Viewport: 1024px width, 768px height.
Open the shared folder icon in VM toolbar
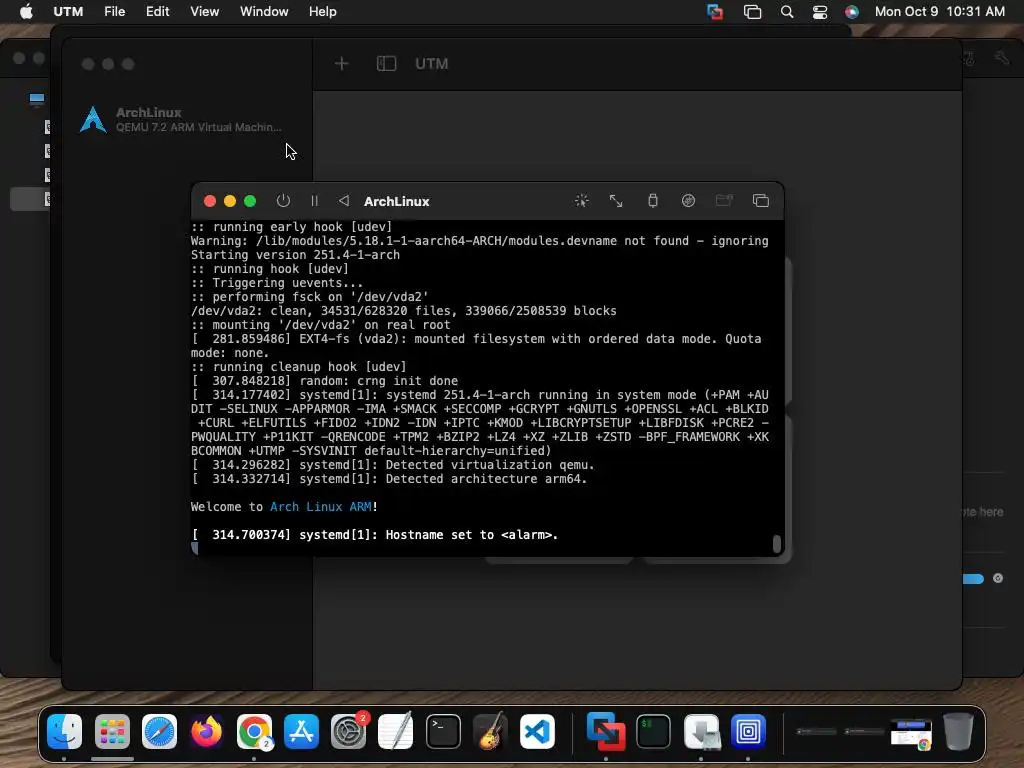724,200
